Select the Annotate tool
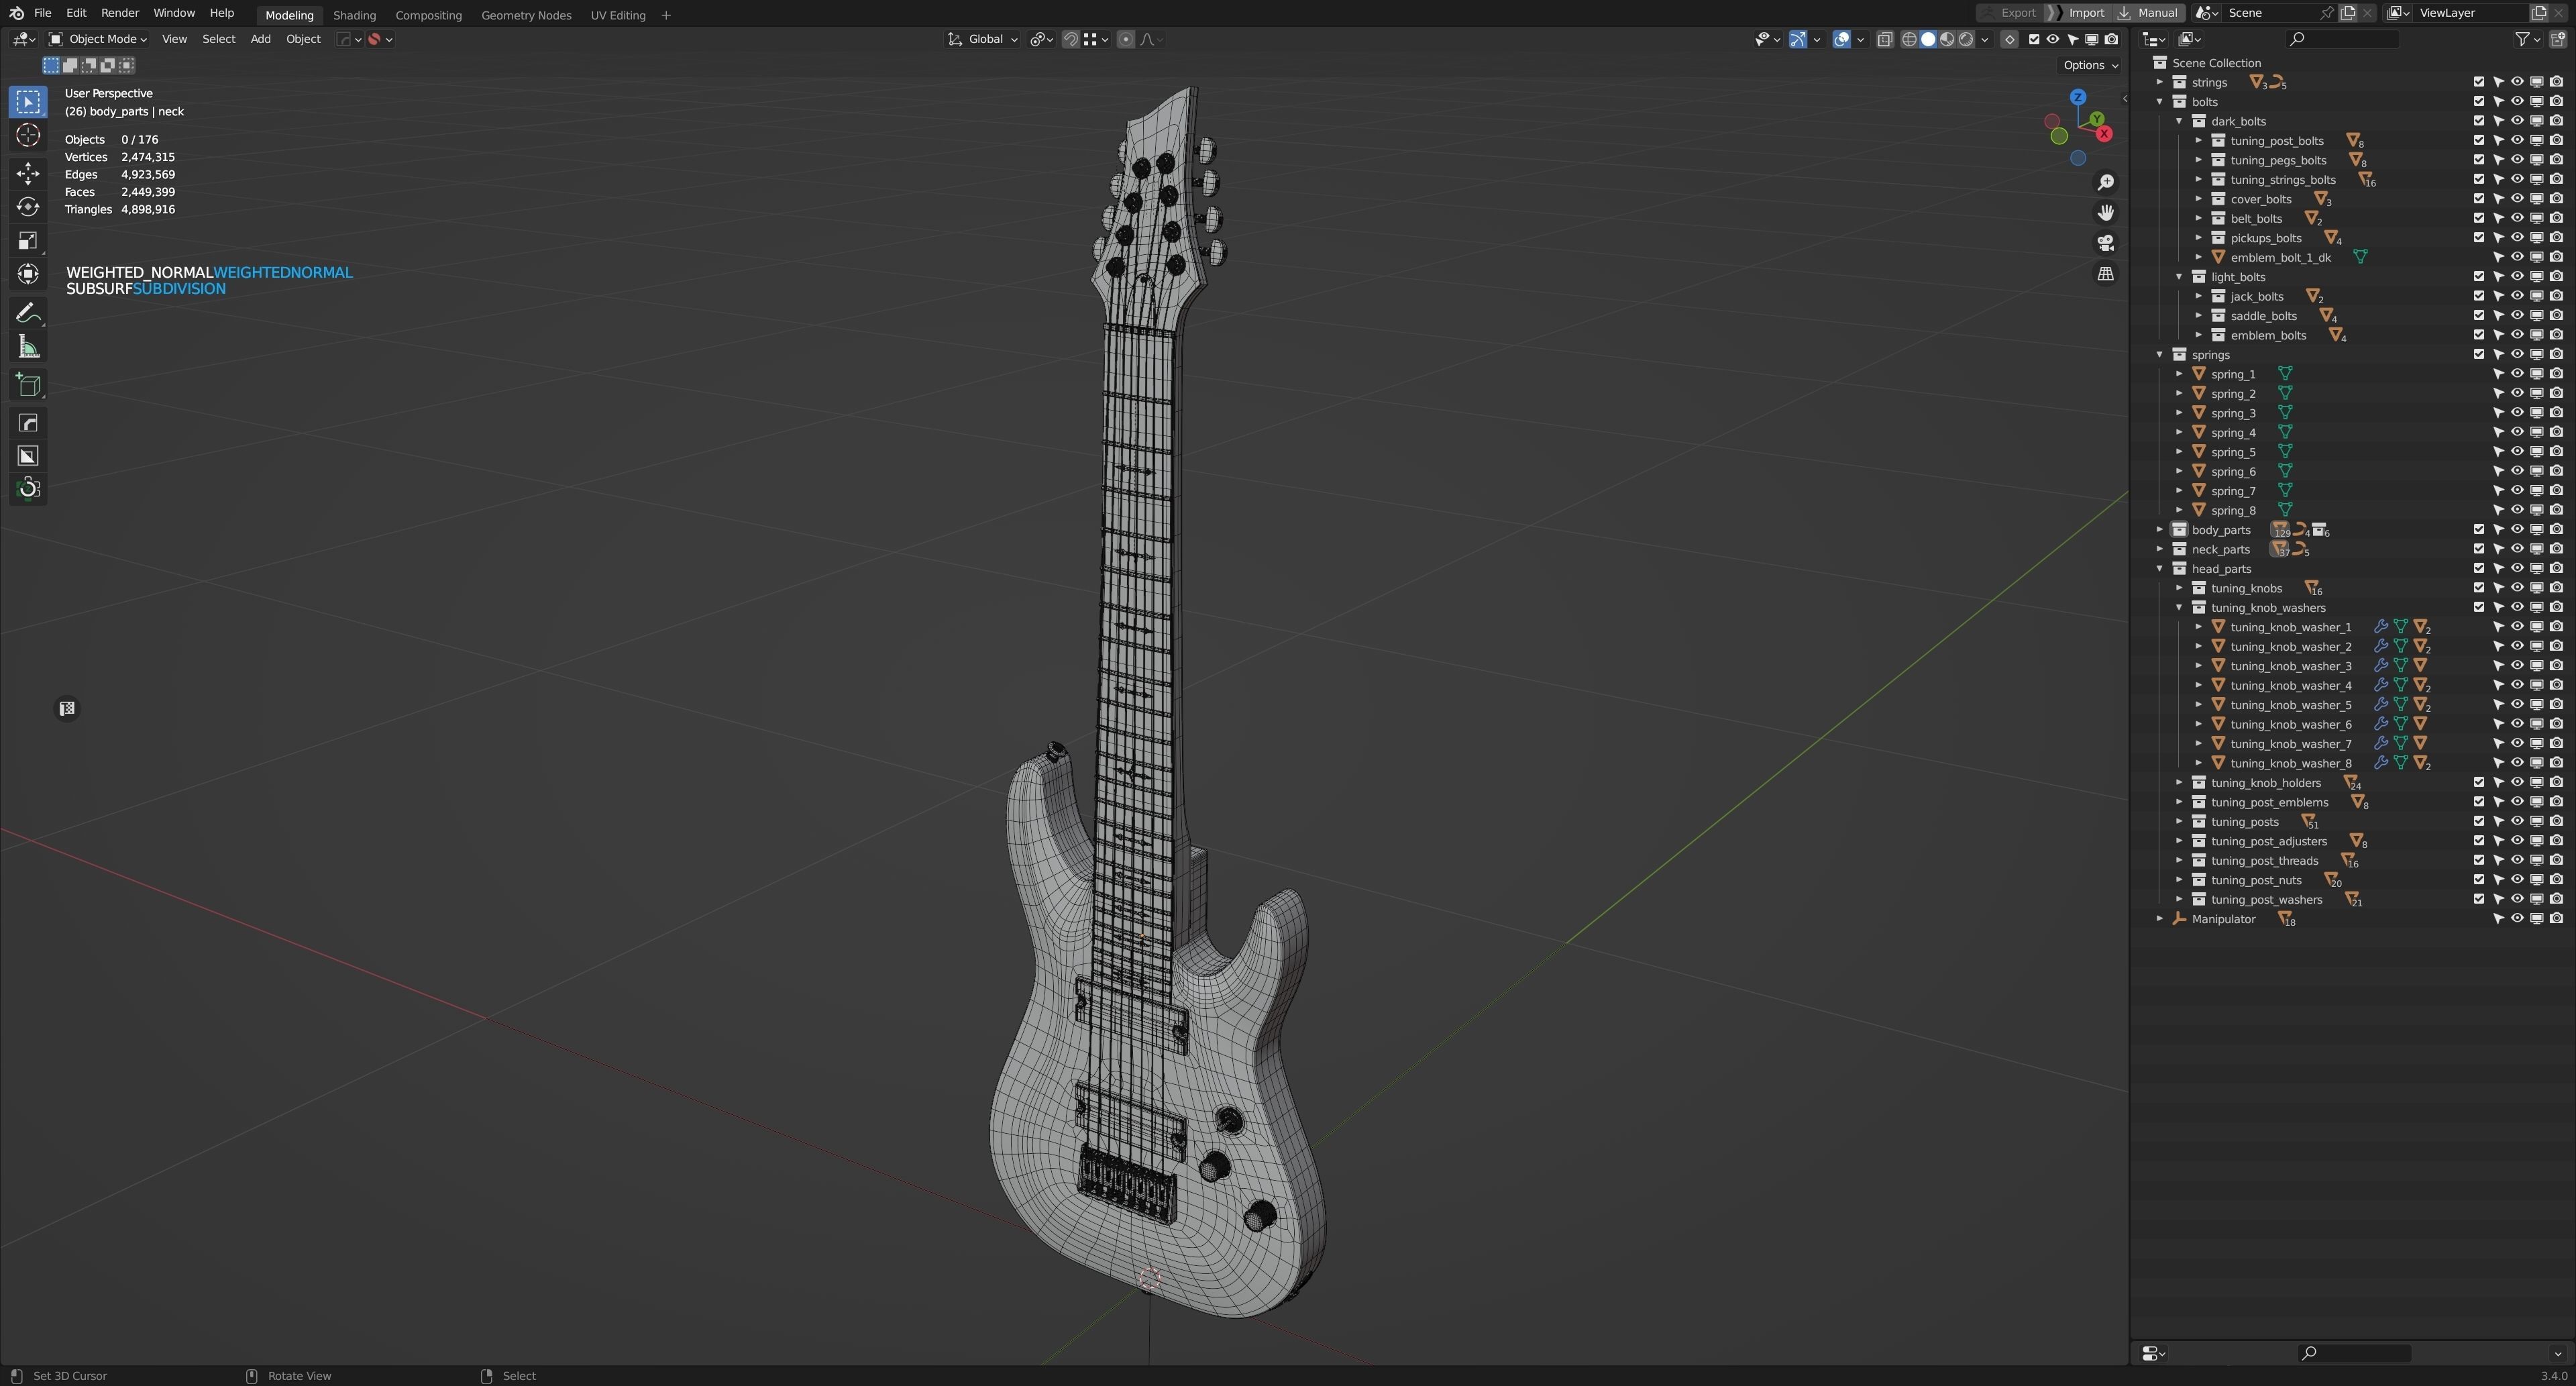Image resolution: width=2576 pixels, height=1386 pixels. click(x=28, y=313)
